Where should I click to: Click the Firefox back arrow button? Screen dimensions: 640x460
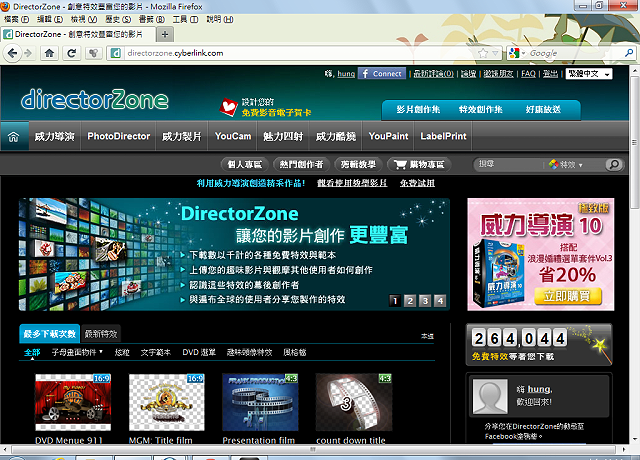pyautogui.click(x=13, y=53)
